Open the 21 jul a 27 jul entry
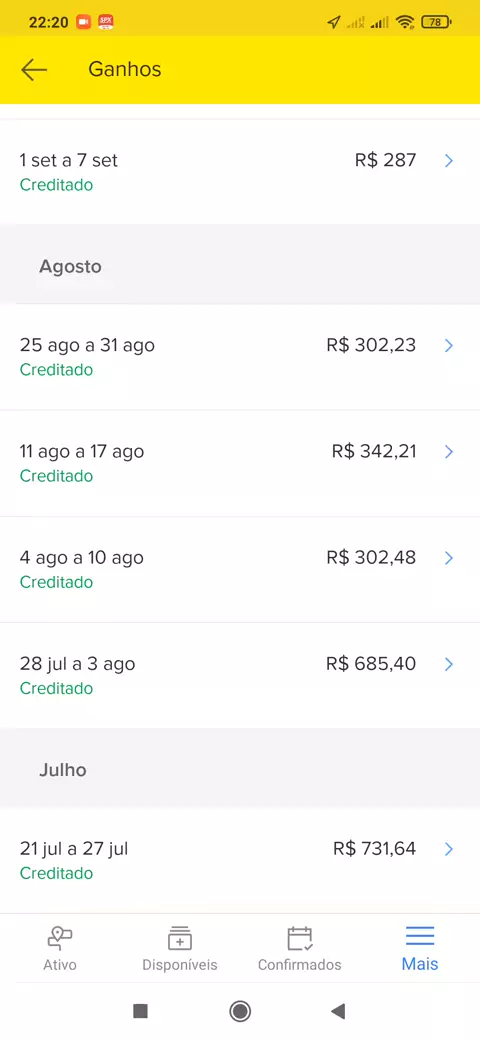This screenshot has width=480, height=1040. click(x=240, y=860)
